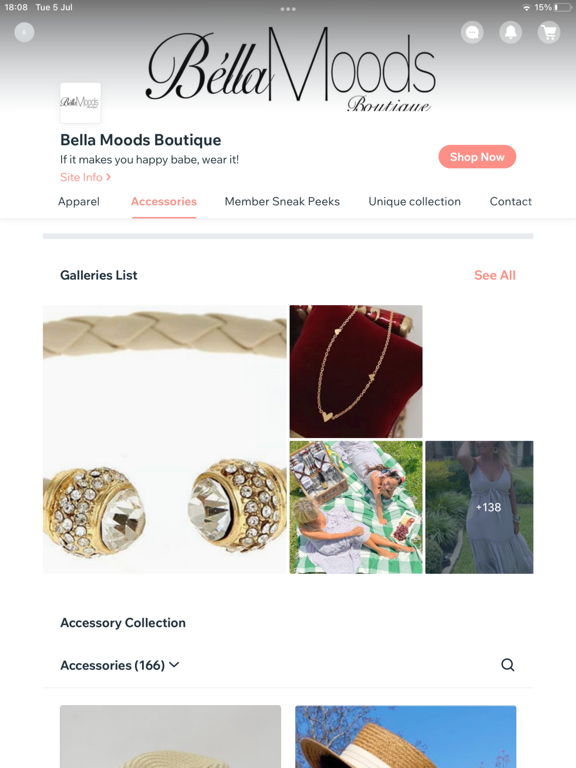Click the Shop Now button
The image size is (576, 768).
tap(477, 157)
